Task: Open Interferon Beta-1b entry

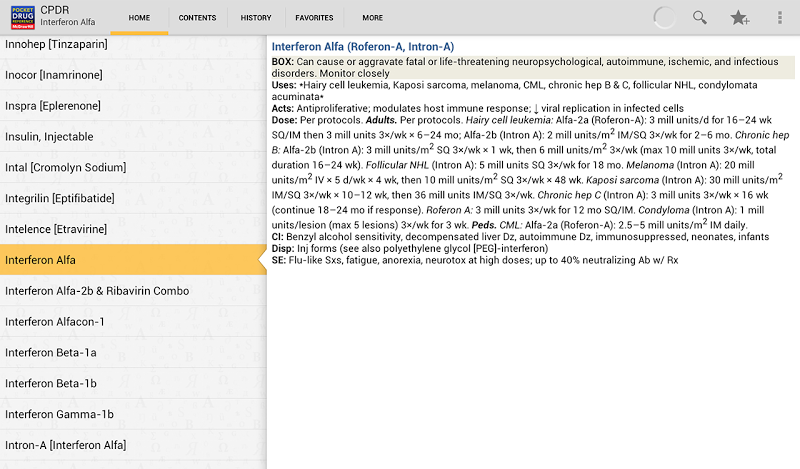Action: (133, 383)
